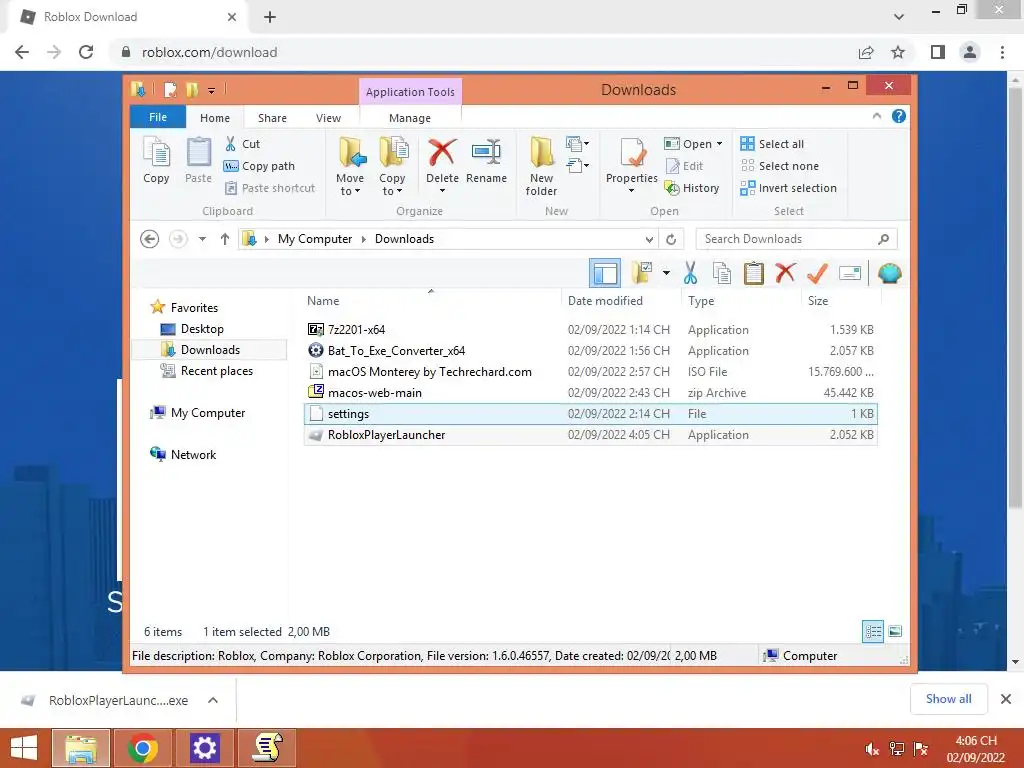Toggle Chrome side panel button
Screen dimensions: 1024x768
click(x=938, y=52)
